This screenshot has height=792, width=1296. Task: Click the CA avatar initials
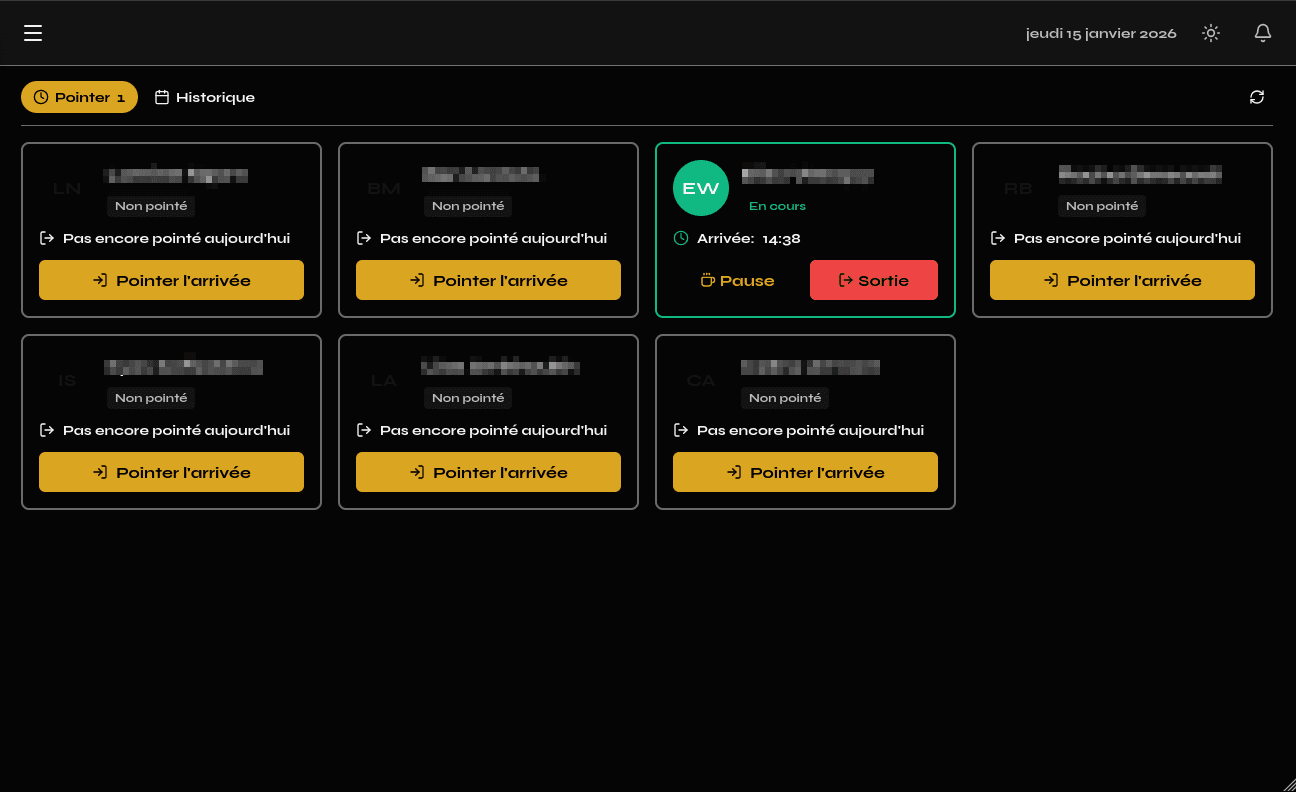tap(701, 380)
